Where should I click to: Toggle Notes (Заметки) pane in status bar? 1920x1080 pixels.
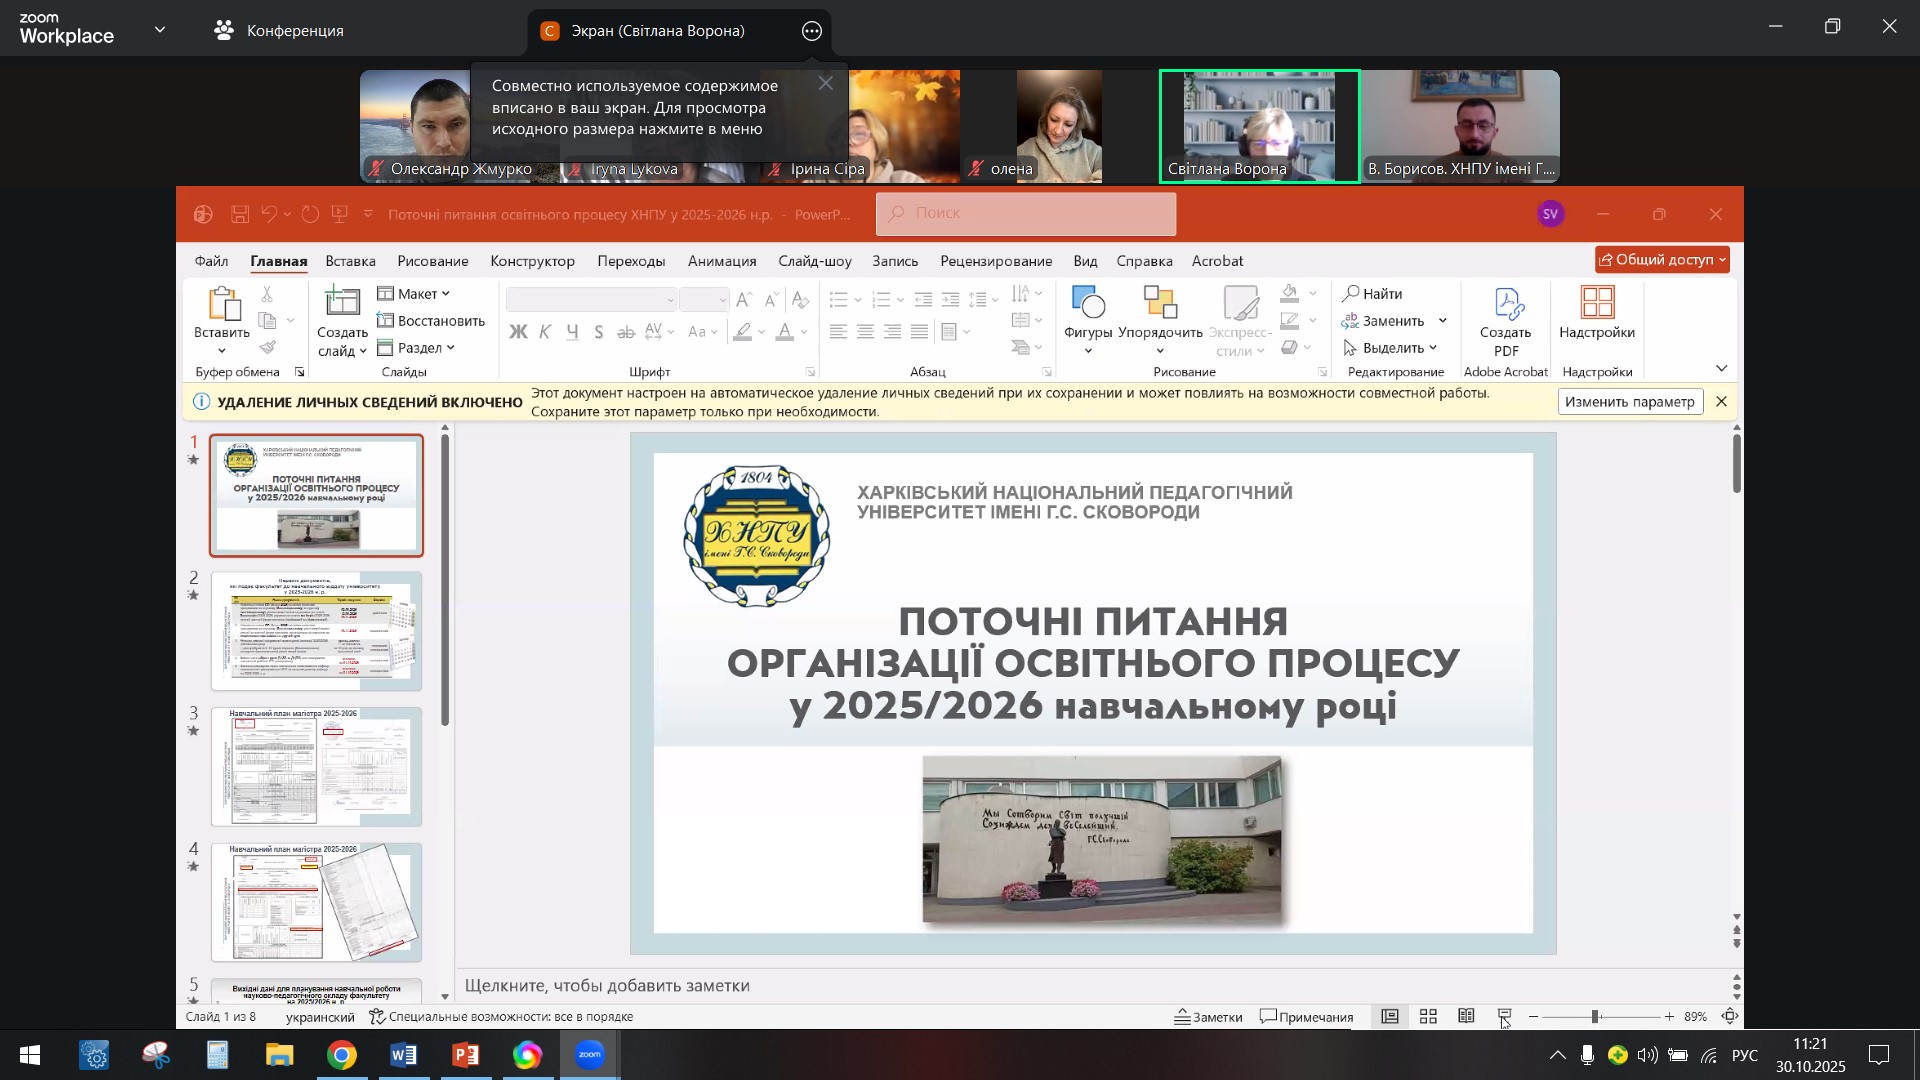click(x=1208, y=1017)
